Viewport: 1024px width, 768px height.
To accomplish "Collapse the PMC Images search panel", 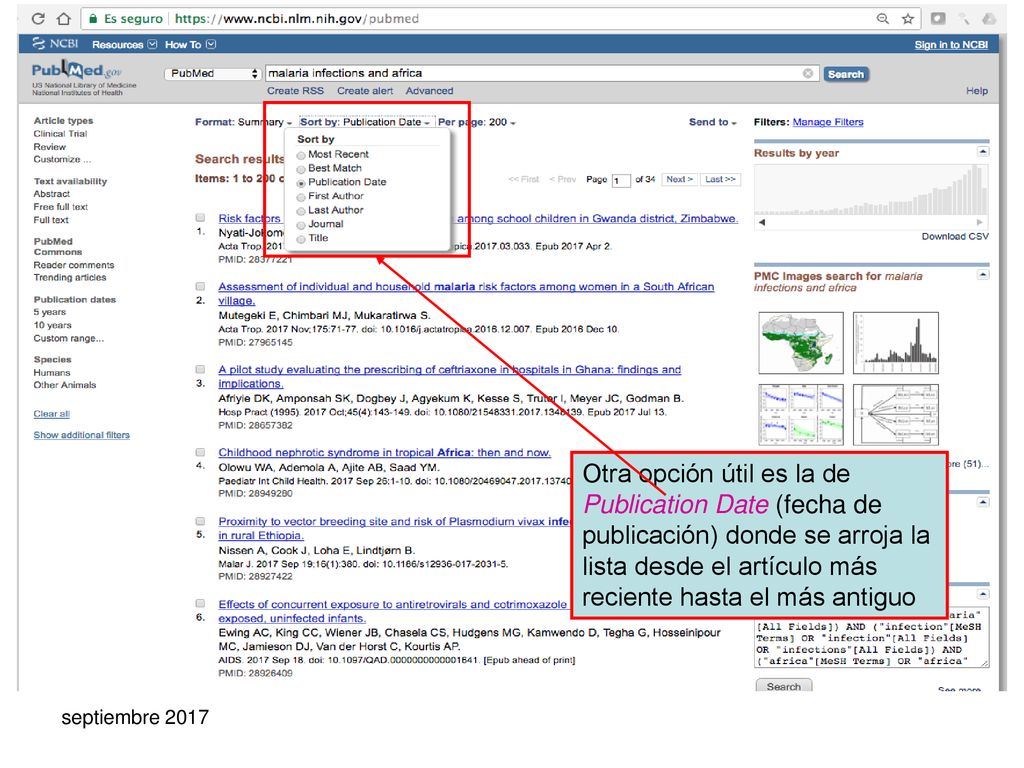I will click(x=983, y=275).
